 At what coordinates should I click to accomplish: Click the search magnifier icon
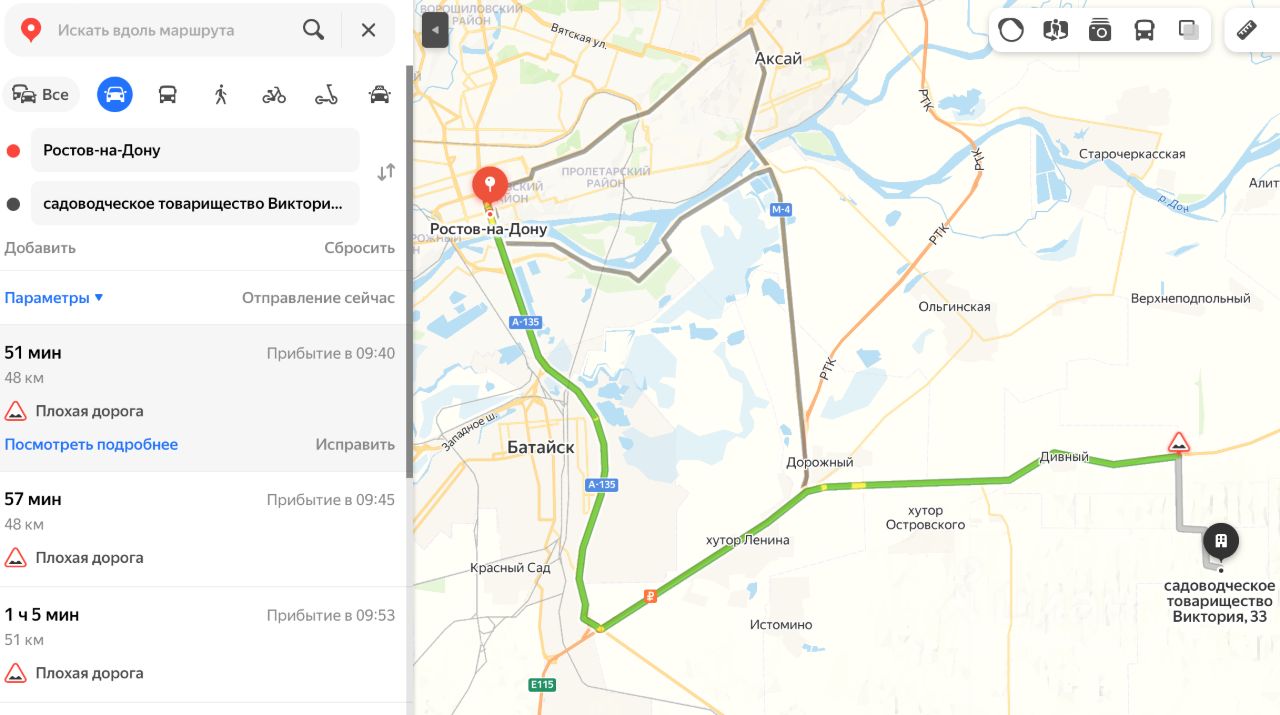313,30
